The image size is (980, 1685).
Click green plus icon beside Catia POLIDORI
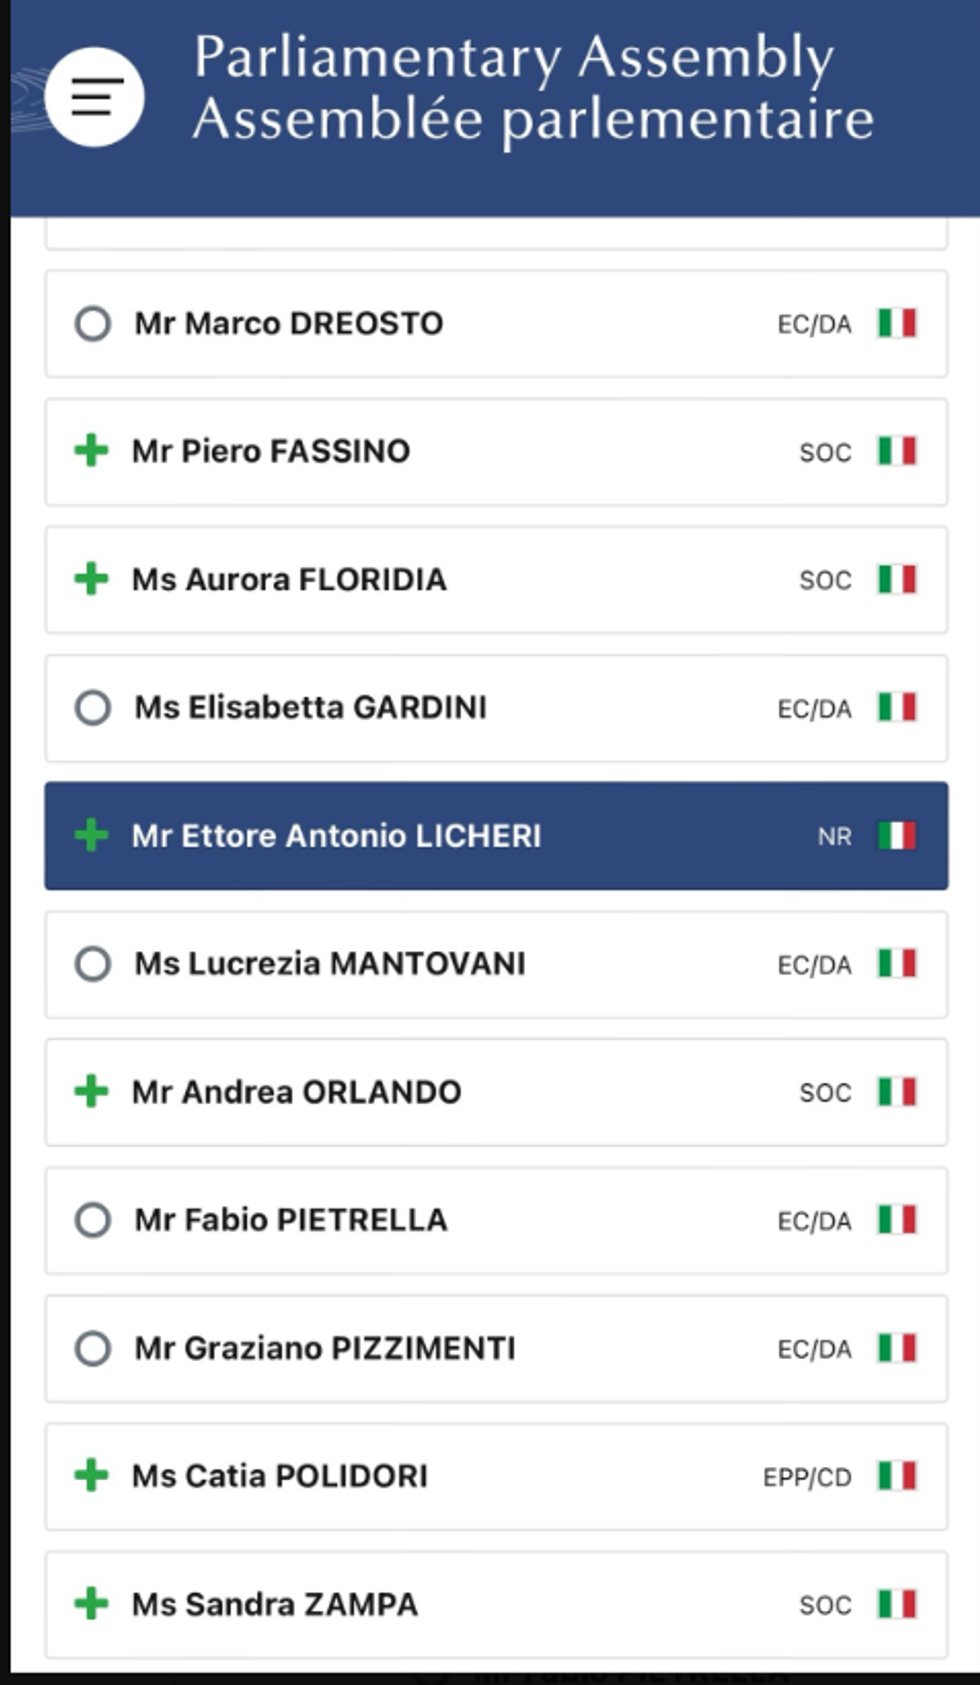pos(91,1475)
